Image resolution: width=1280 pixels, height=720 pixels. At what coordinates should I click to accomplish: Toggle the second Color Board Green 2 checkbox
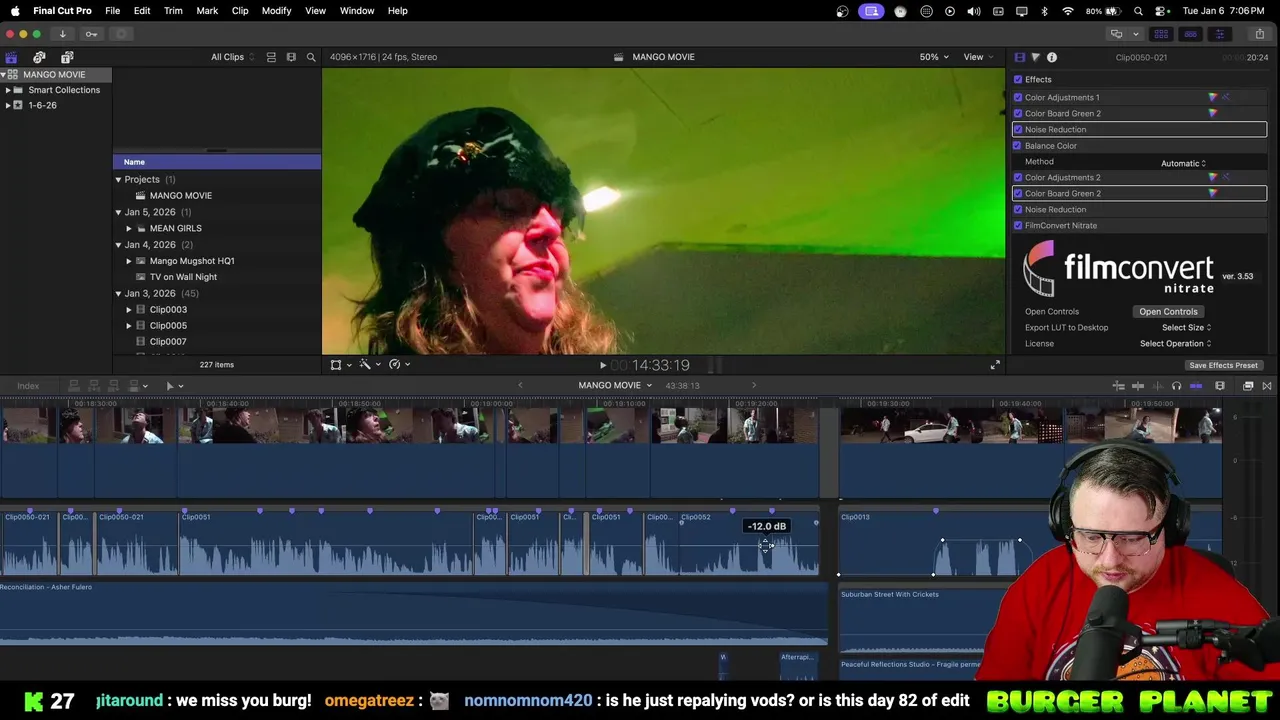[x=1018, y=193]
